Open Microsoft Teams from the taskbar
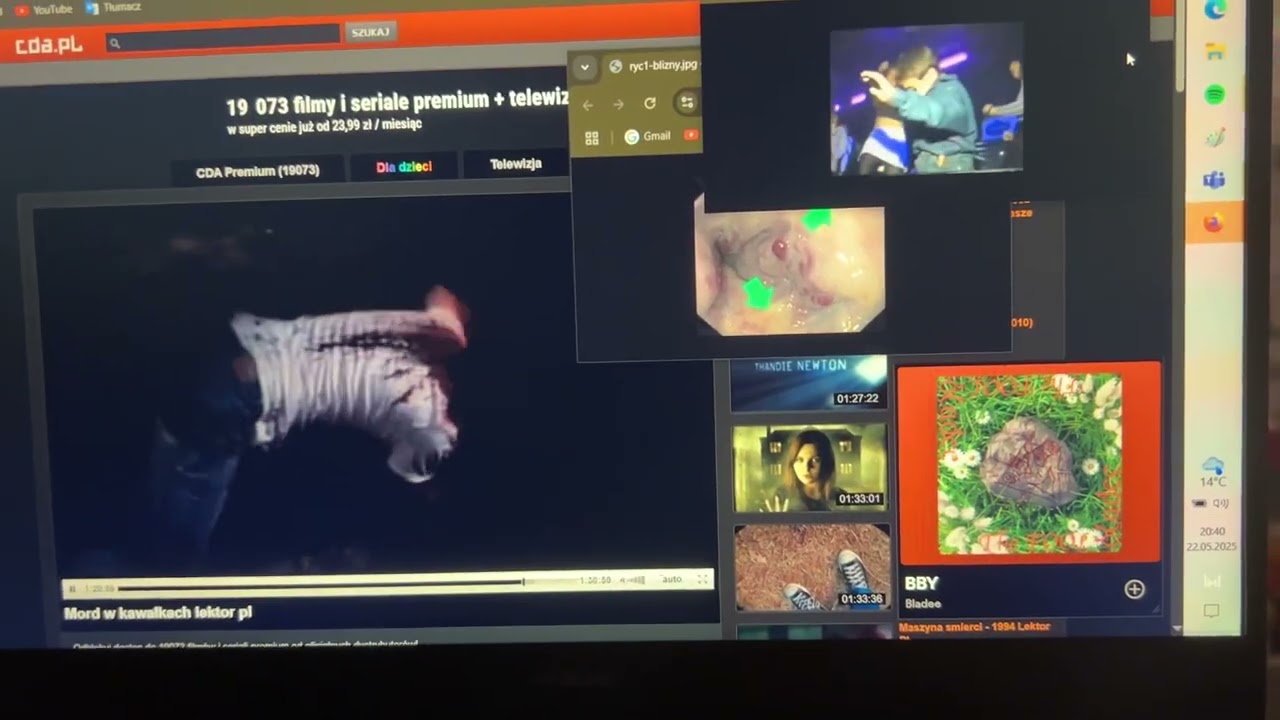1280x720 pixels. (x=1214, y=180)
